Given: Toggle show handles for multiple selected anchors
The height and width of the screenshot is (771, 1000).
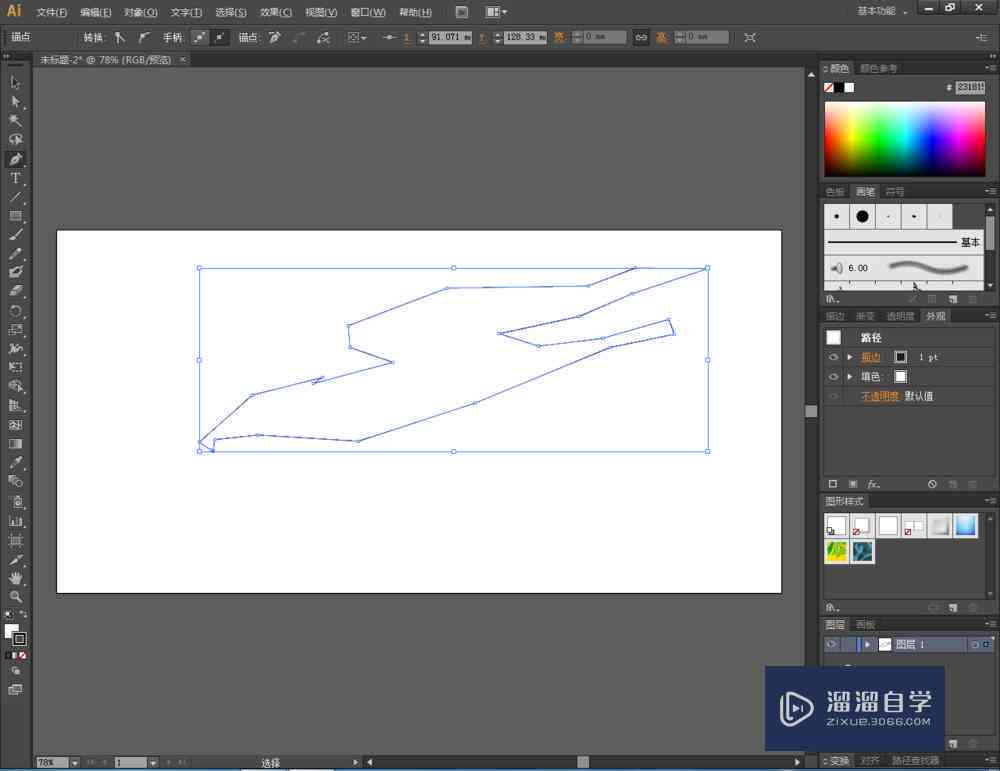Looking at the screenshot, I should [200, 38].
